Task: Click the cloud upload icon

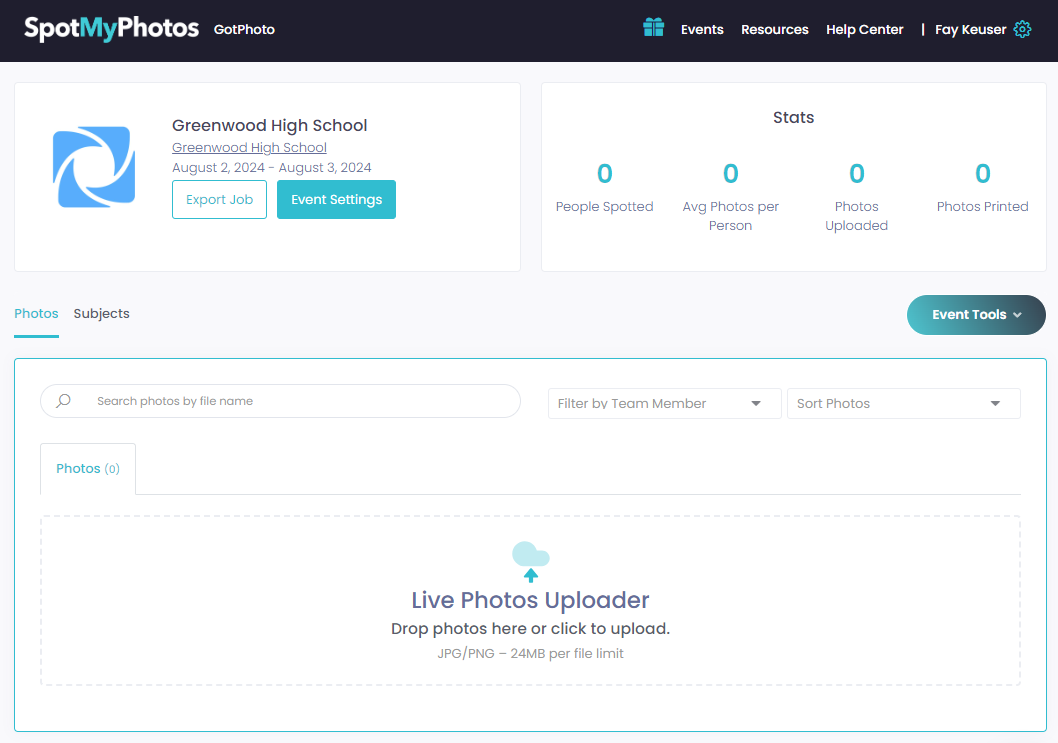Action: click(531, 561)
